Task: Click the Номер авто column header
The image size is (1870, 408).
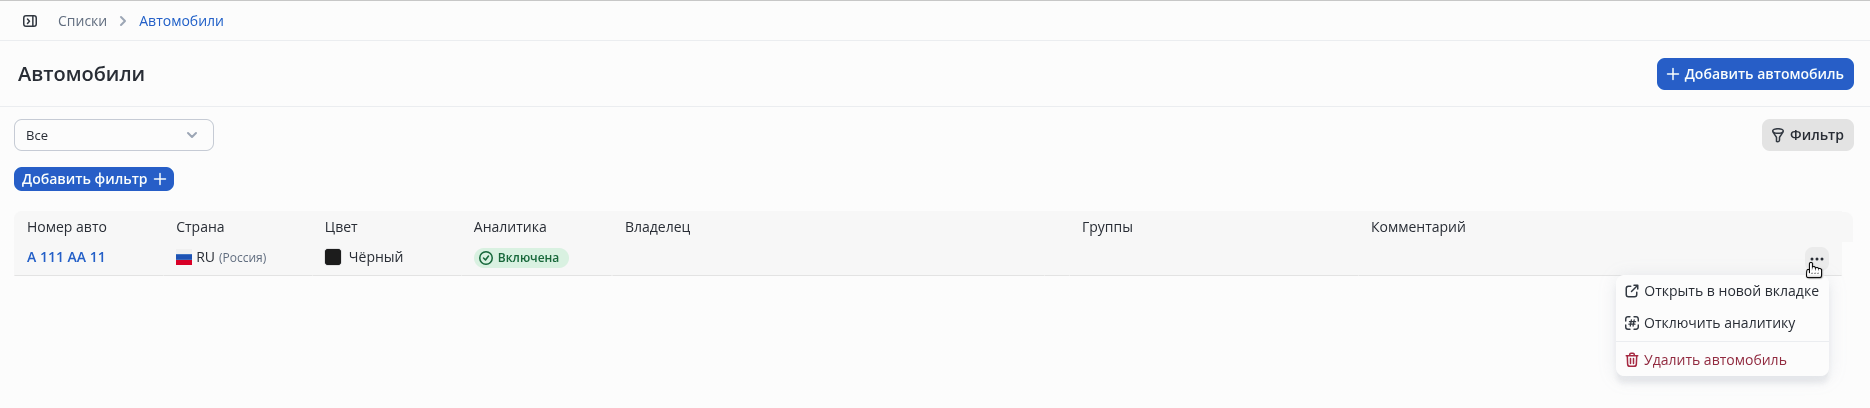Action: 67,227
